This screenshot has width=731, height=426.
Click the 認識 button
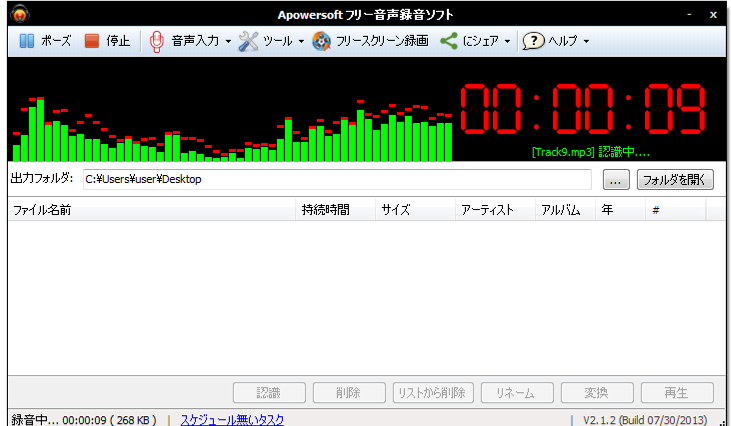pos(269,393)
